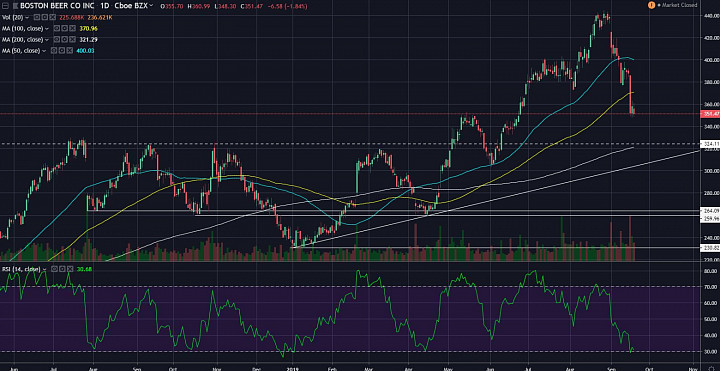This screenshot has height=371, width=720.
Task: Toggle visibility of the MA (200, close) indicator
Action: [x=56, y=39]
